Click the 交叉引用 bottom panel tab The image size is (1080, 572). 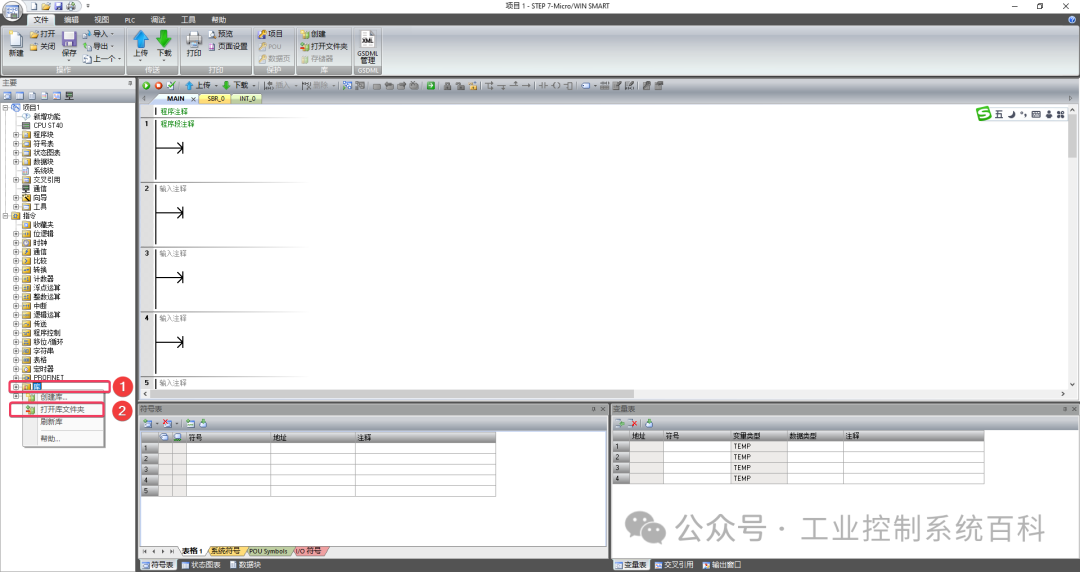click(674, 565)
